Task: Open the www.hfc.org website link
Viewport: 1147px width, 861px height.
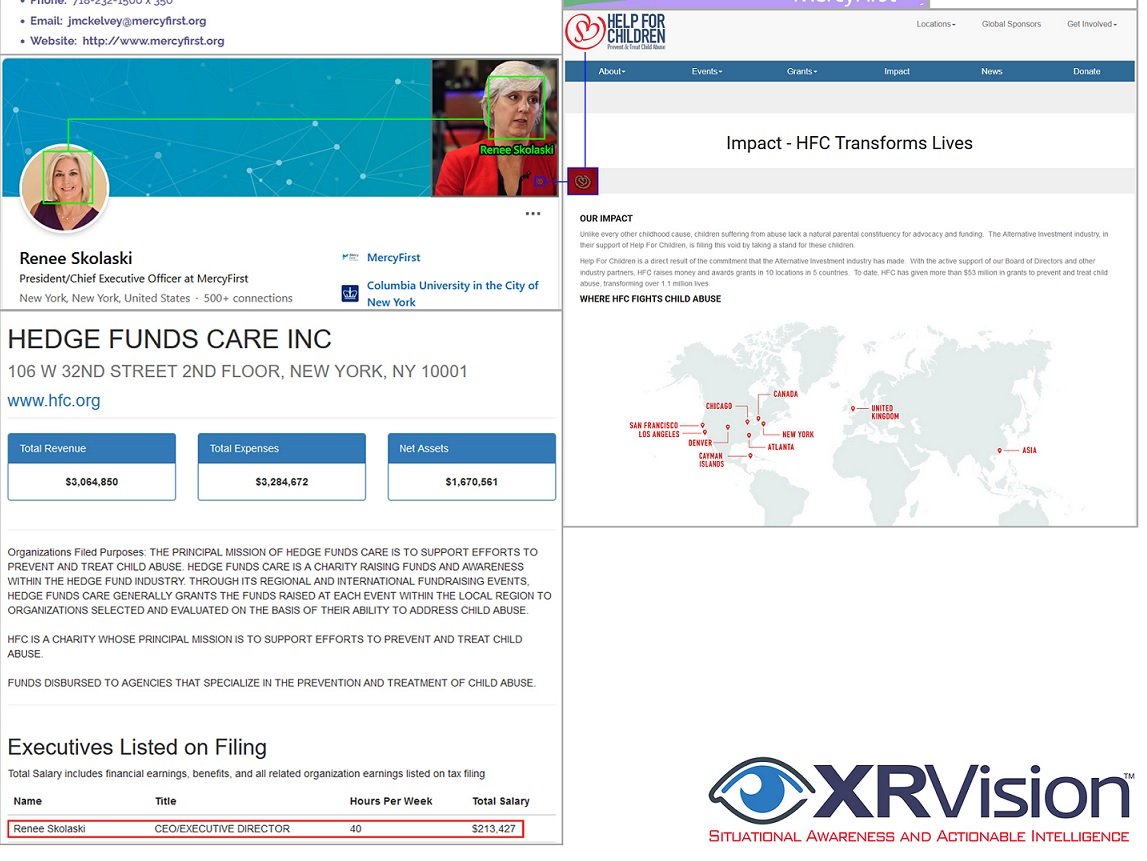Action: (x=54, y=401)
